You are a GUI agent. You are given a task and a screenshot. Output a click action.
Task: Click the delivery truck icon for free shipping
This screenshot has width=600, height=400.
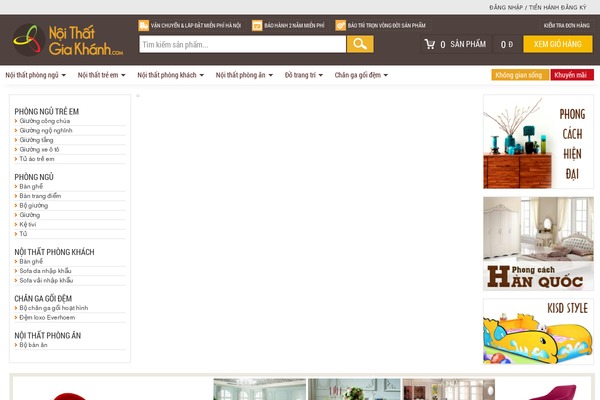143,25
